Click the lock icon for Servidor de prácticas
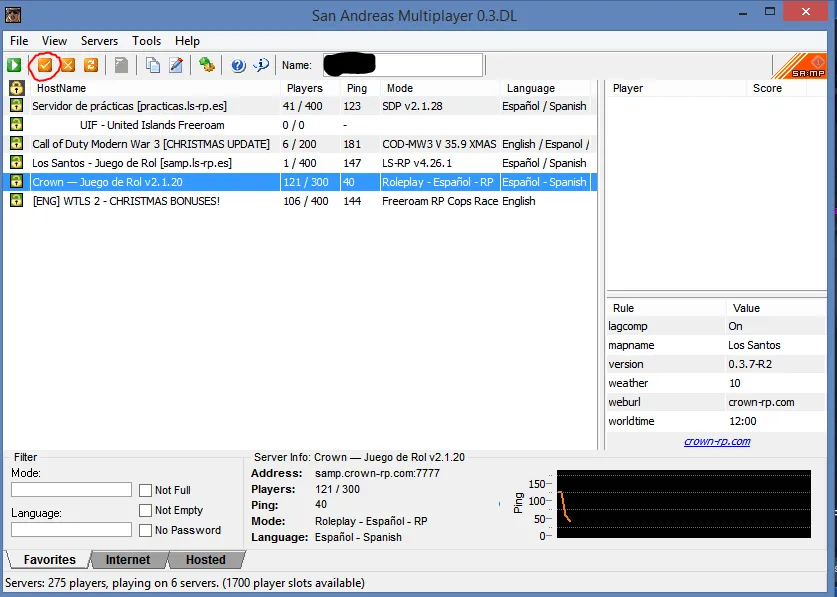 pos(17,106)
